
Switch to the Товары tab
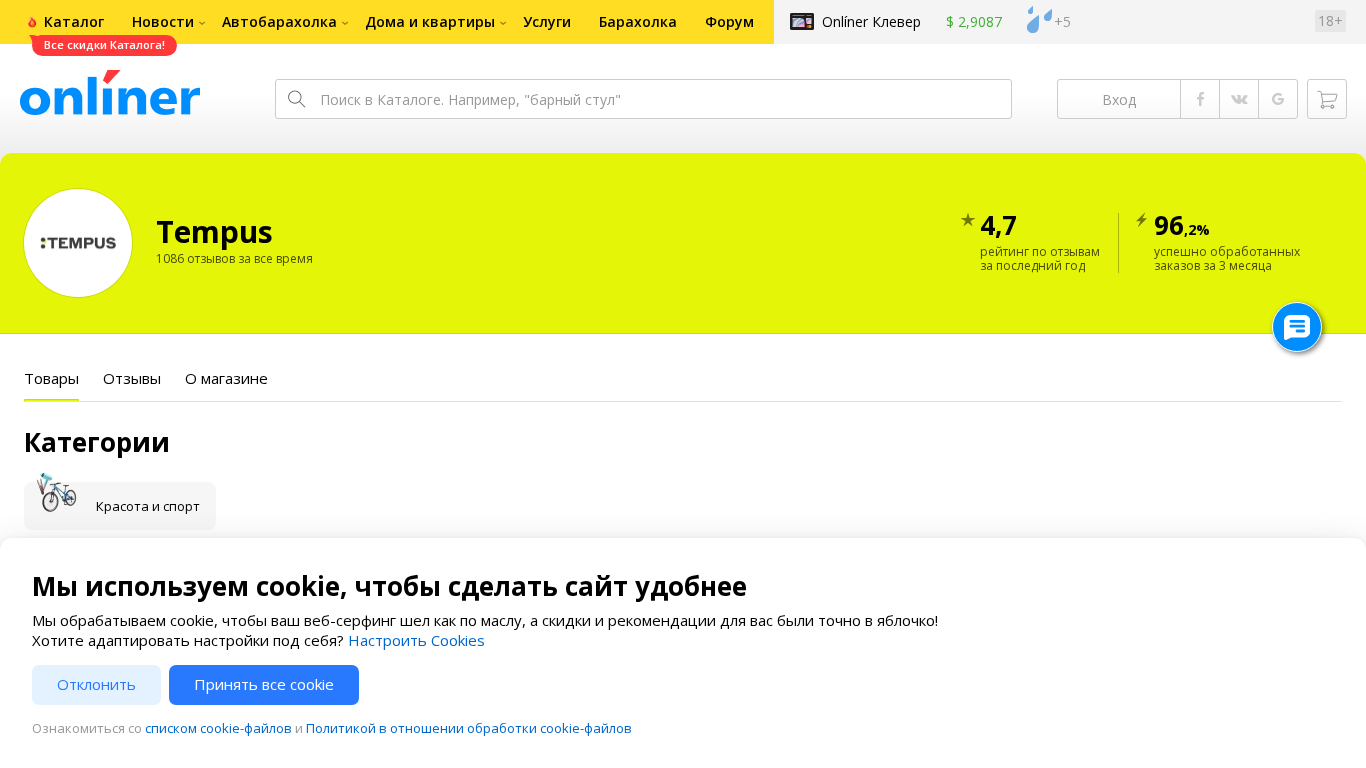click(51, 379)
